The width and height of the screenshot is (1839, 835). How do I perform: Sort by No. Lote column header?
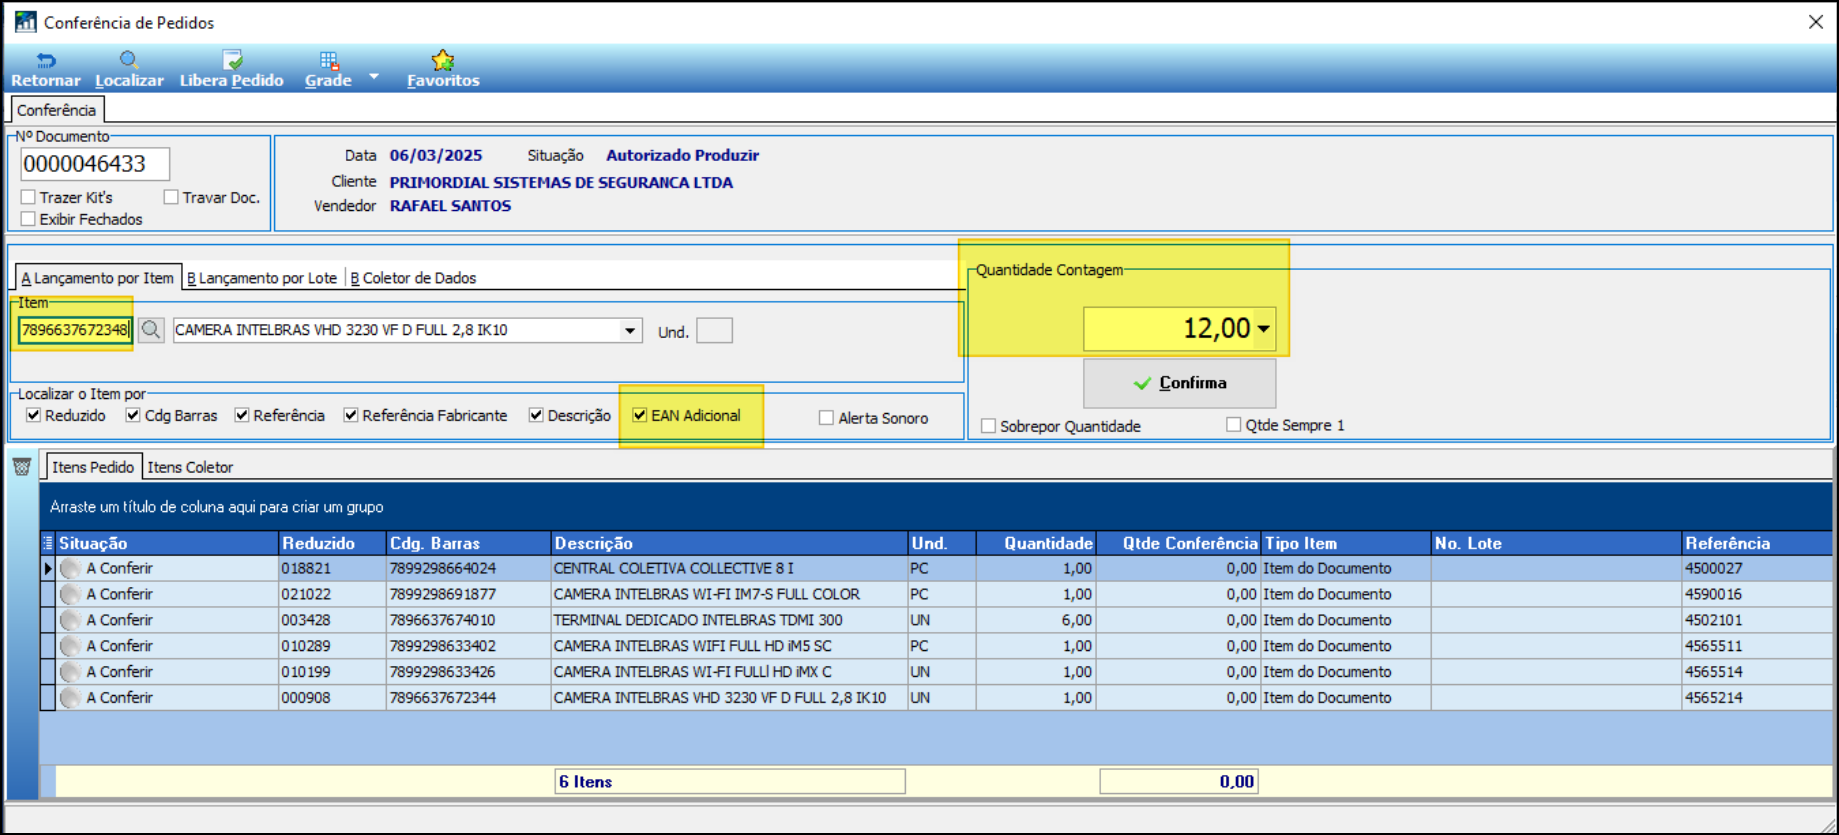[1556, 543]
